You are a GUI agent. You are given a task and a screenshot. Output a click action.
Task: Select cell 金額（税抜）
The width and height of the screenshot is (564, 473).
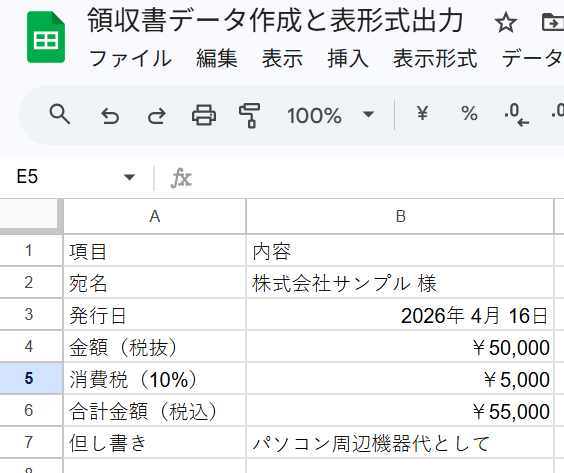click(x=155, y=346)
